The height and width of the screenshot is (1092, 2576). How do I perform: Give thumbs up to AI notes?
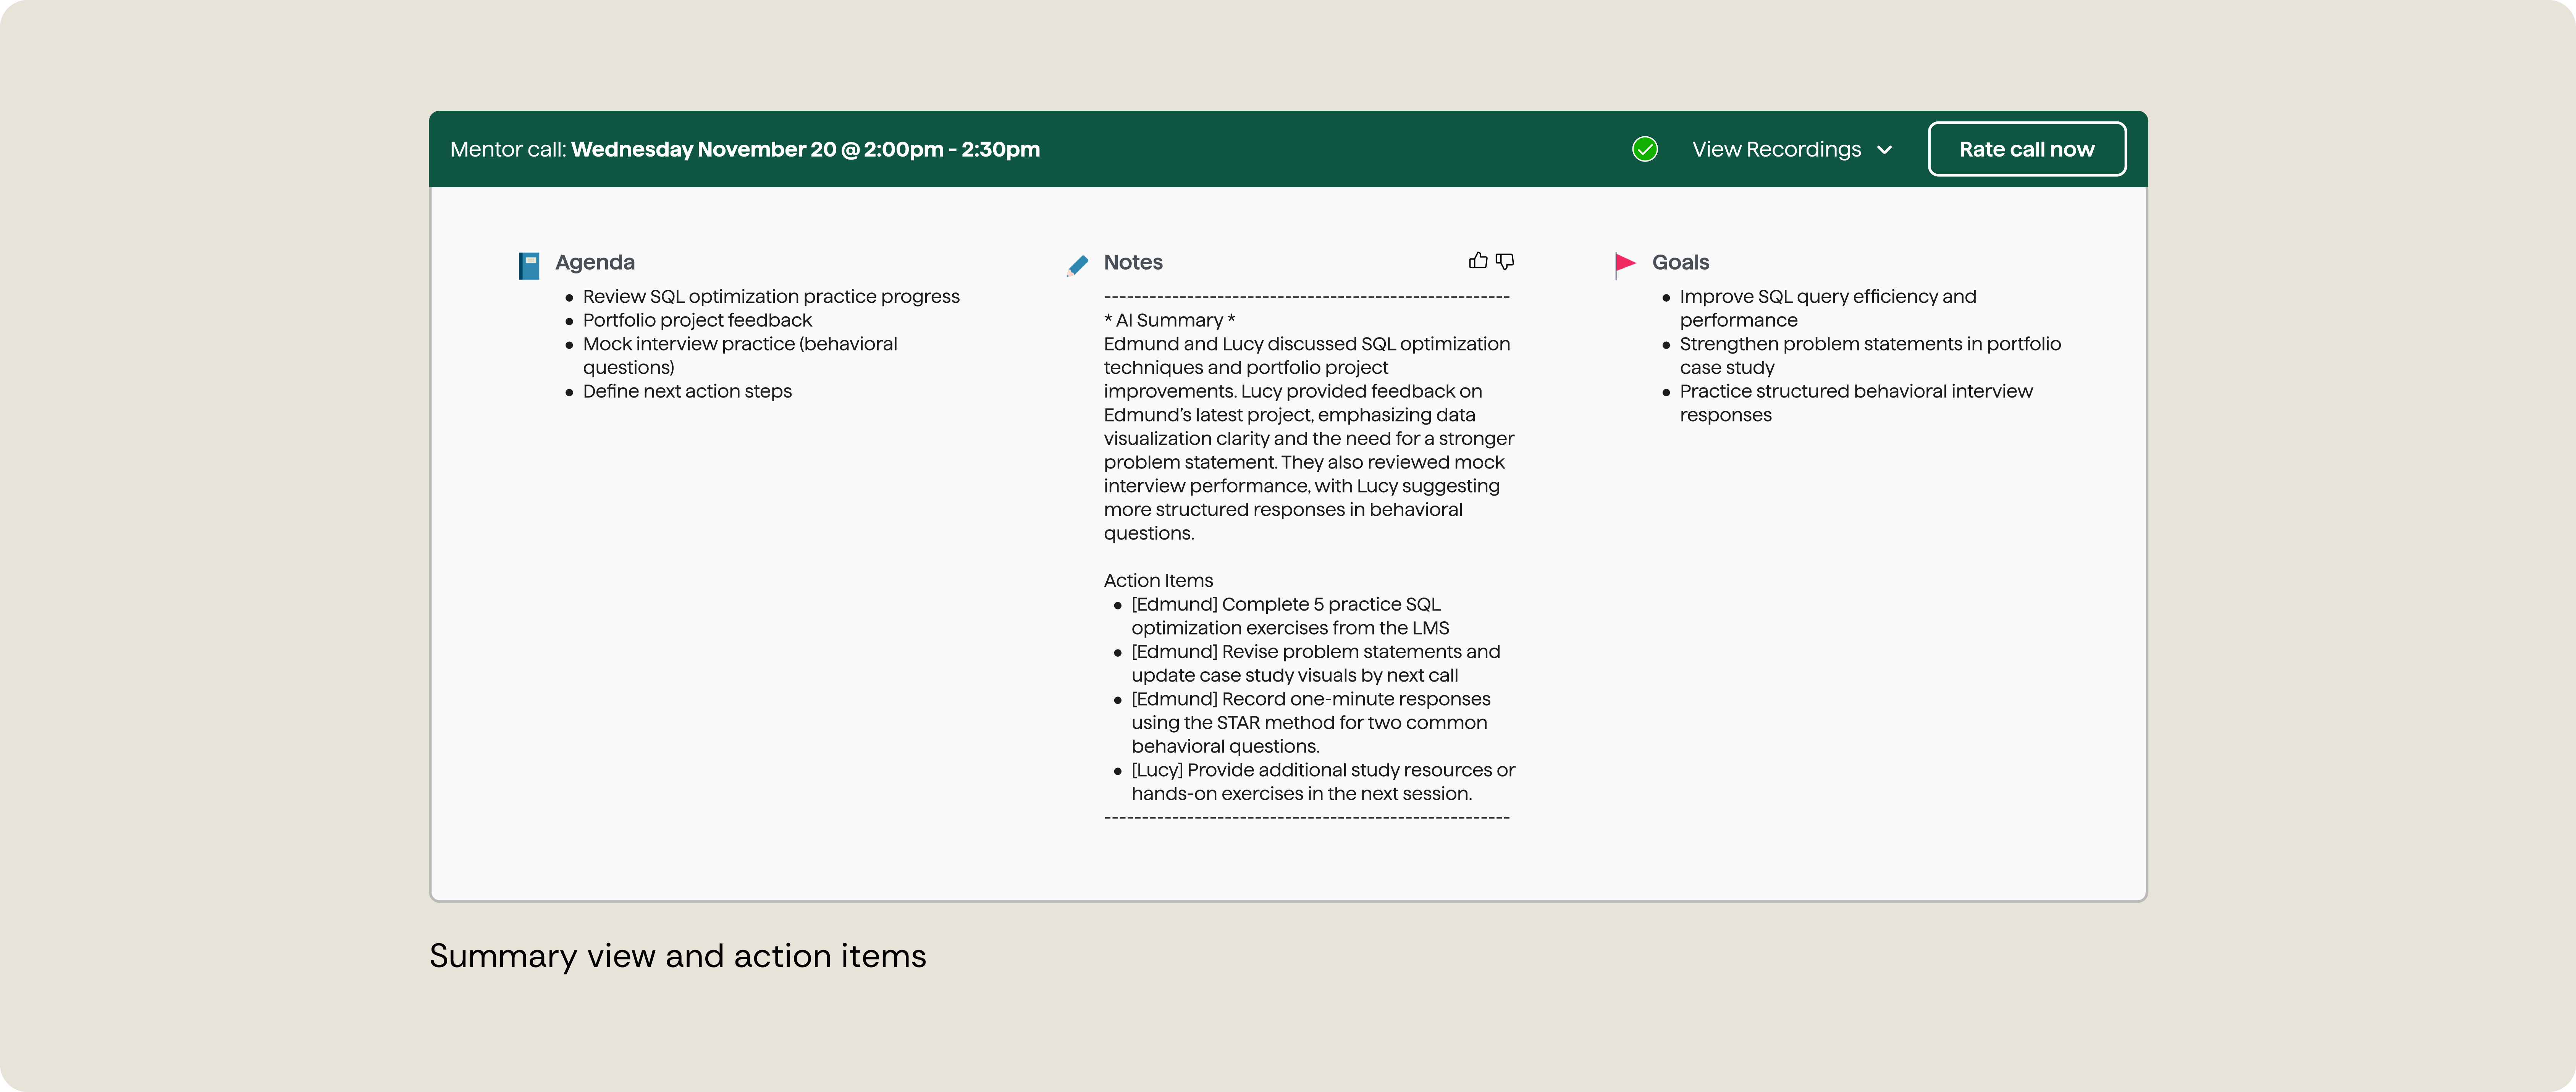pos(1478,261)
